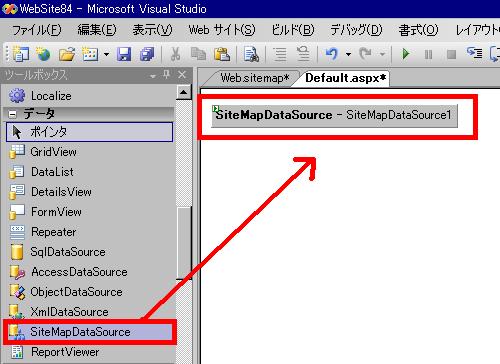This screenshot has height=364, width=500.
Task: Click the toolbox scroll up arrow
Action: 184,92
